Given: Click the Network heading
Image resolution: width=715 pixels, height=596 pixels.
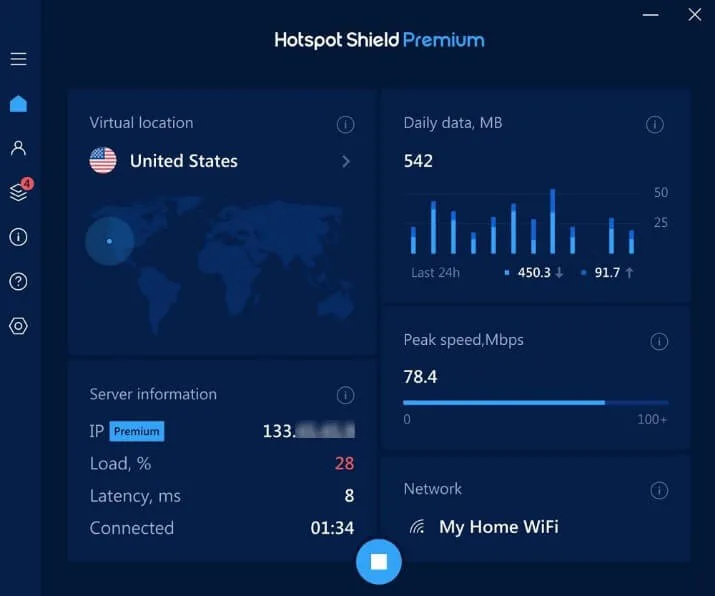Looking at the screenshot, I should [x=432, y=489].
